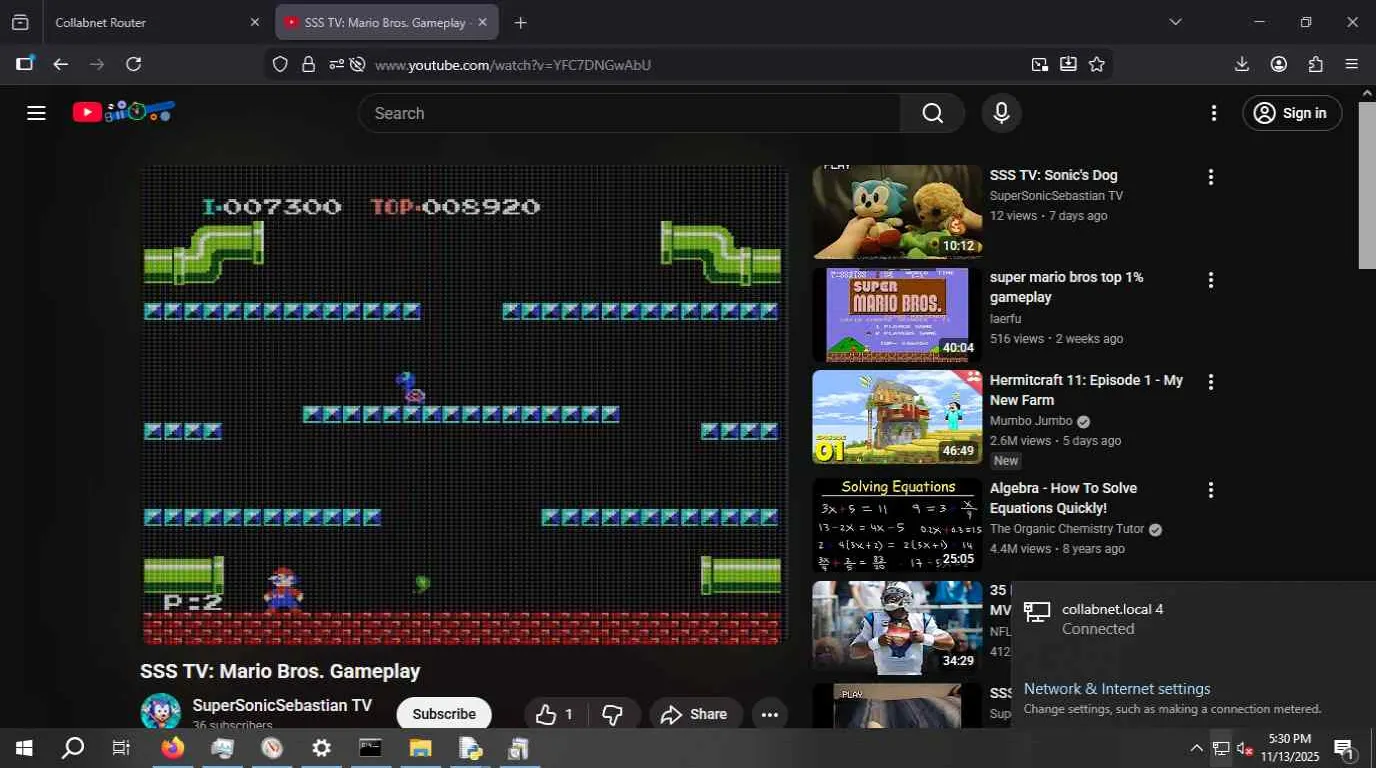Open options menu for super mario bros top 1%

click(x=1211, y=280)
